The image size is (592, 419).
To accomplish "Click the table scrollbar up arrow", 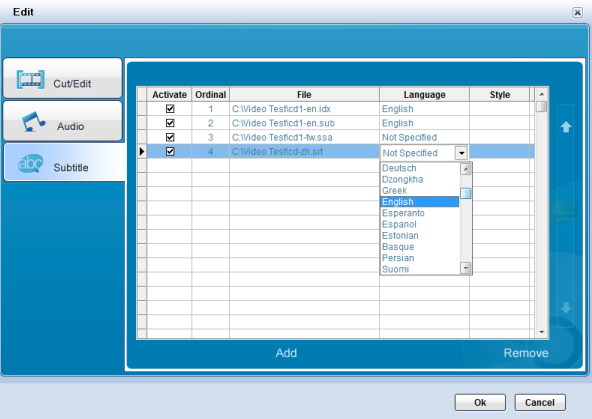I will (542, 94).
